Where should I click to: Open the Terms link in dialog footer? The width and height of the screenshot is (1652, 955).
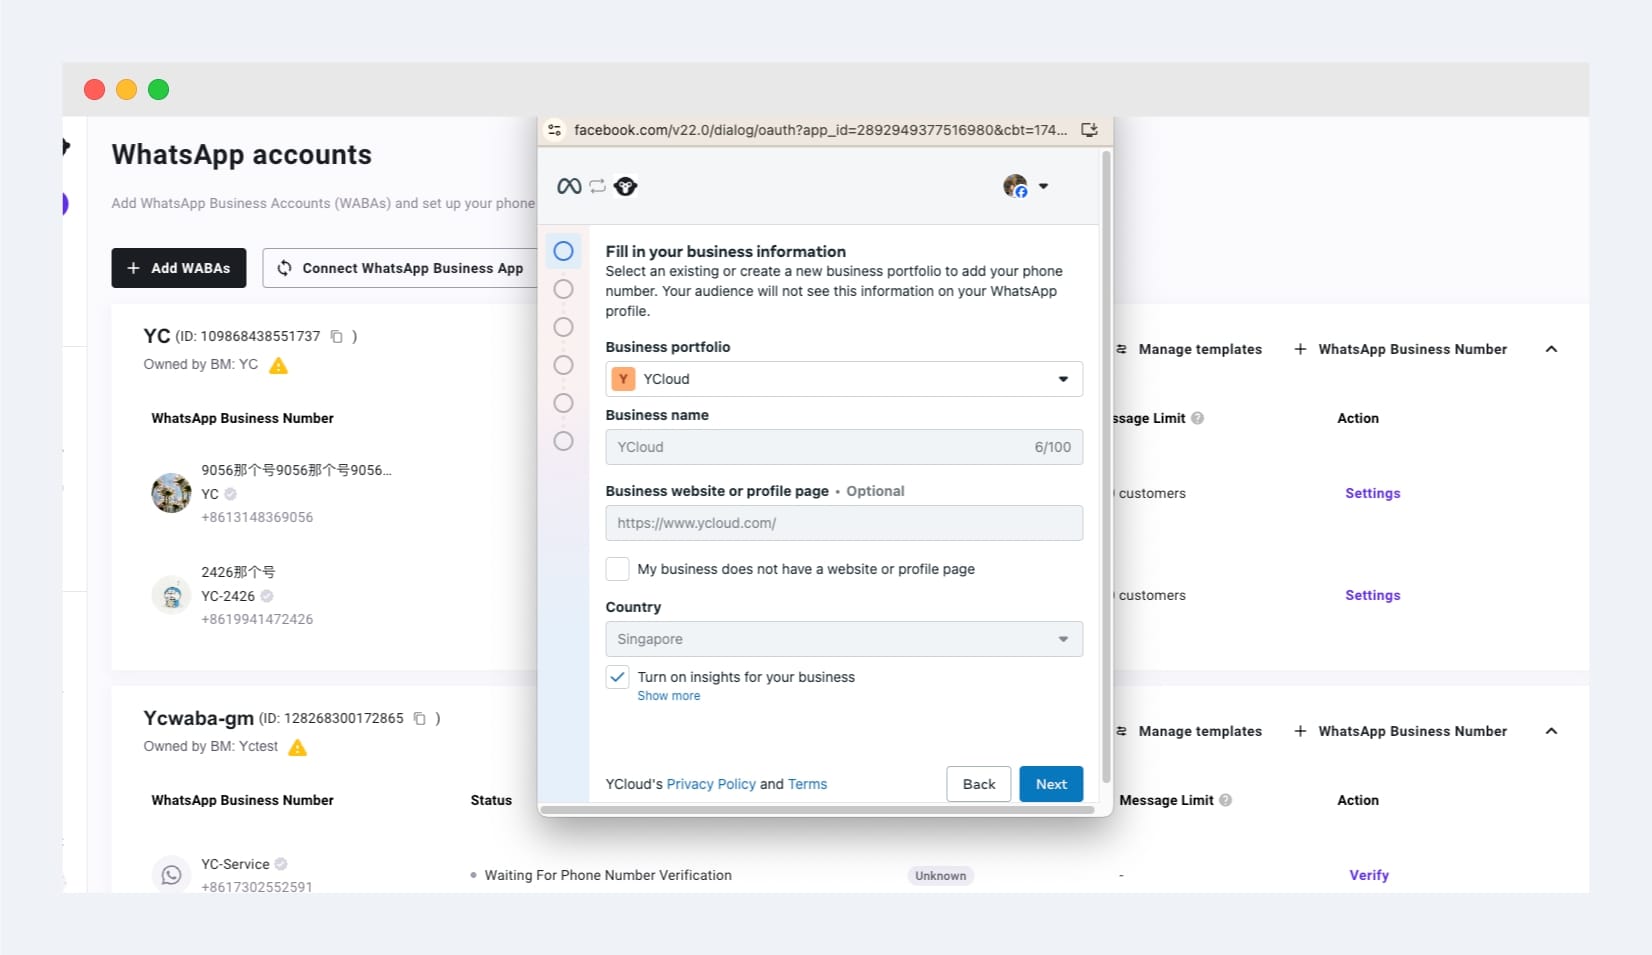[x=807, y=784]
